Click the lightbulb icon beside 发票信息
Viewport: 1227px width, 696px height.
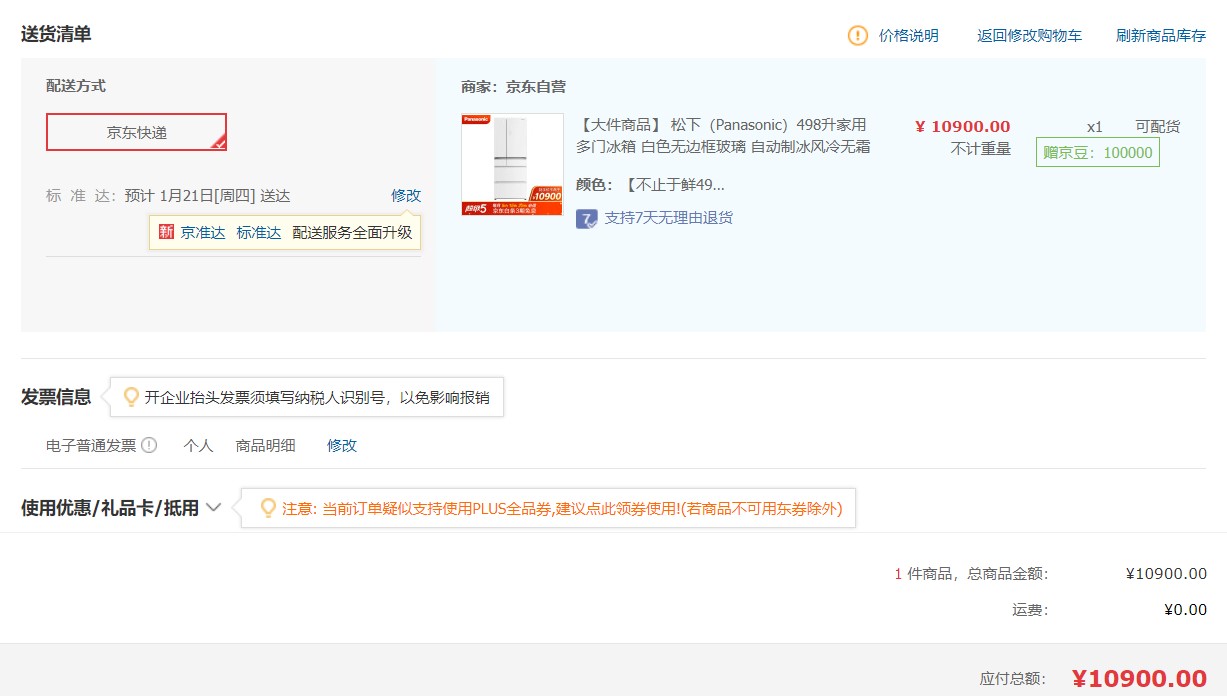click(x=131, y=397)
